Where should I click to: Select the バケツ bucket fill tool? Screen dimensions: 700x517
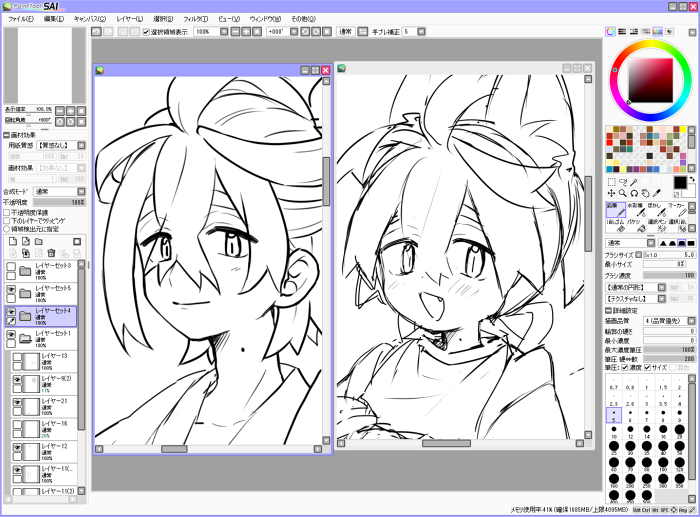636,225
